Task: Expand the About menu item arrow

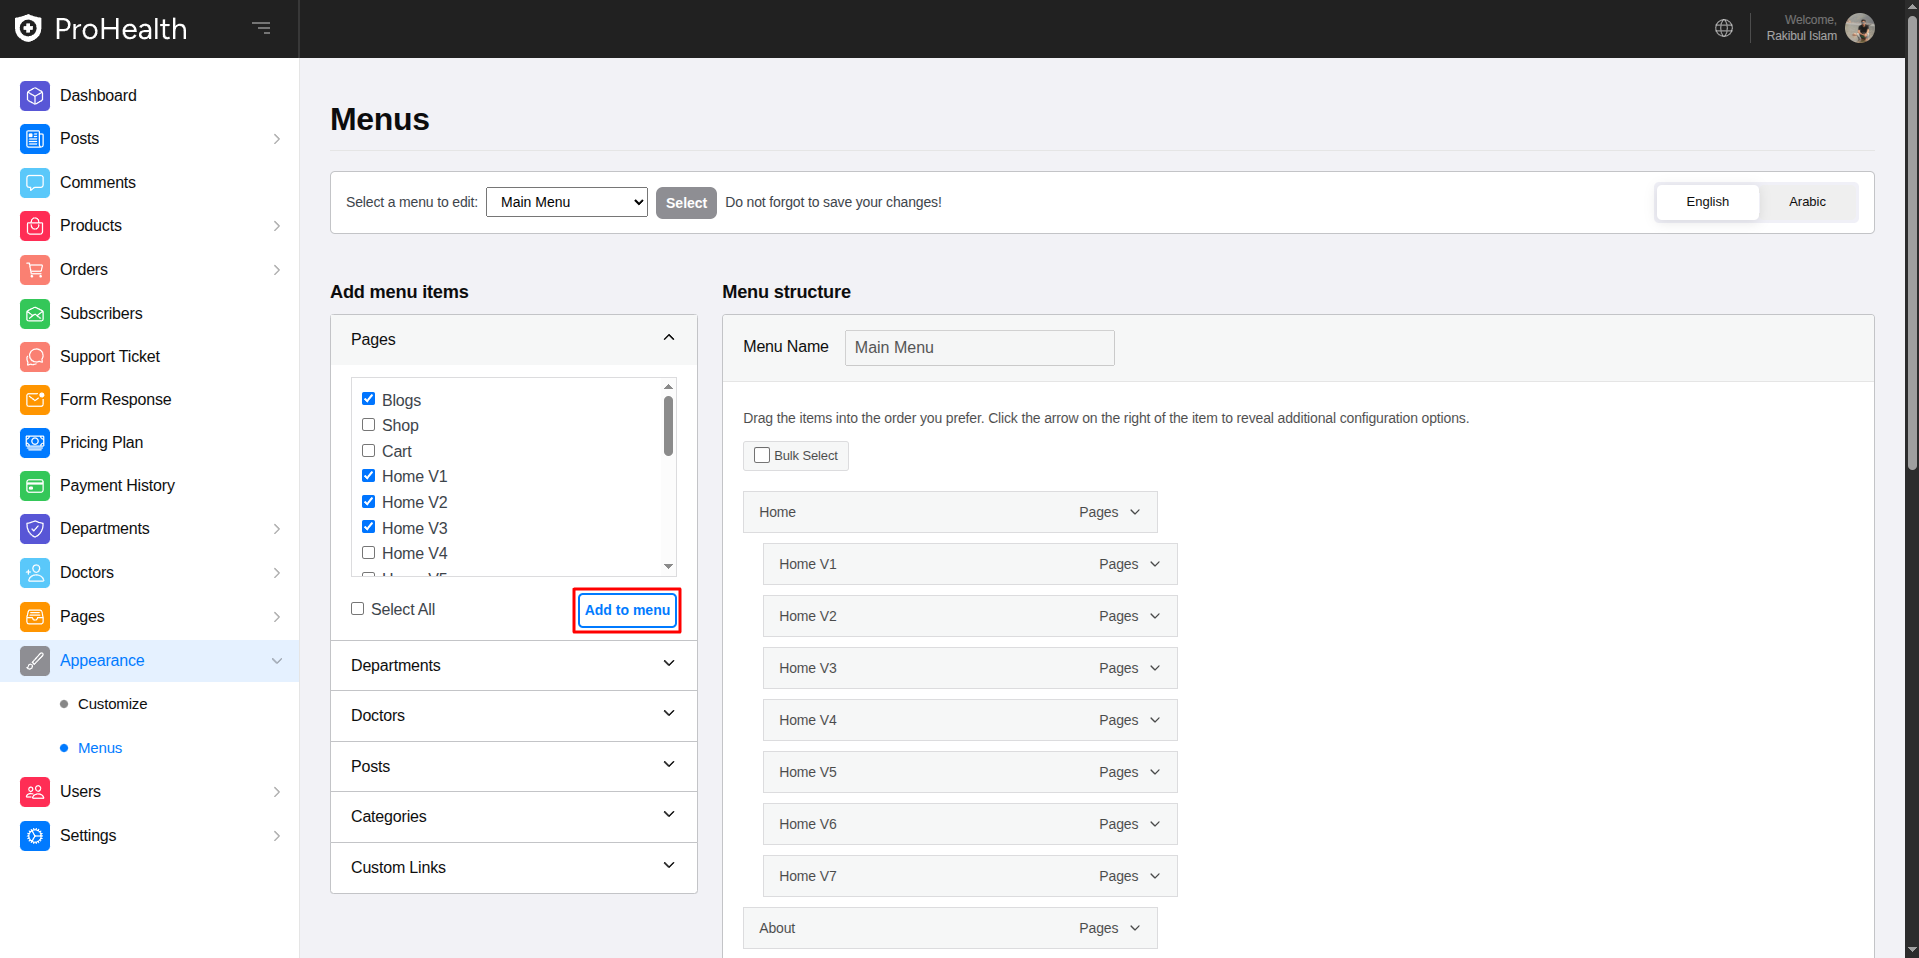Action: [x=1135, y=928]
